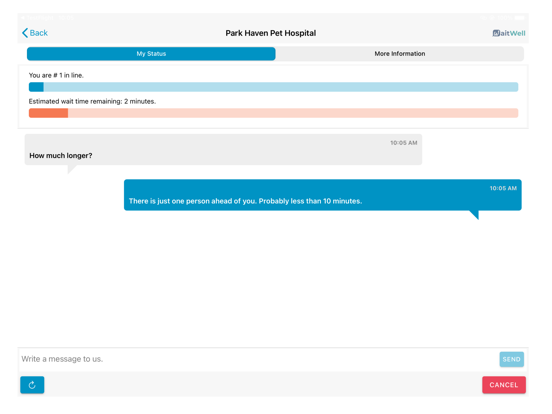Click the 10:05 AM timestamp on blue reply
Viewport: 552px width, 414px height.
tap(503, 188)
